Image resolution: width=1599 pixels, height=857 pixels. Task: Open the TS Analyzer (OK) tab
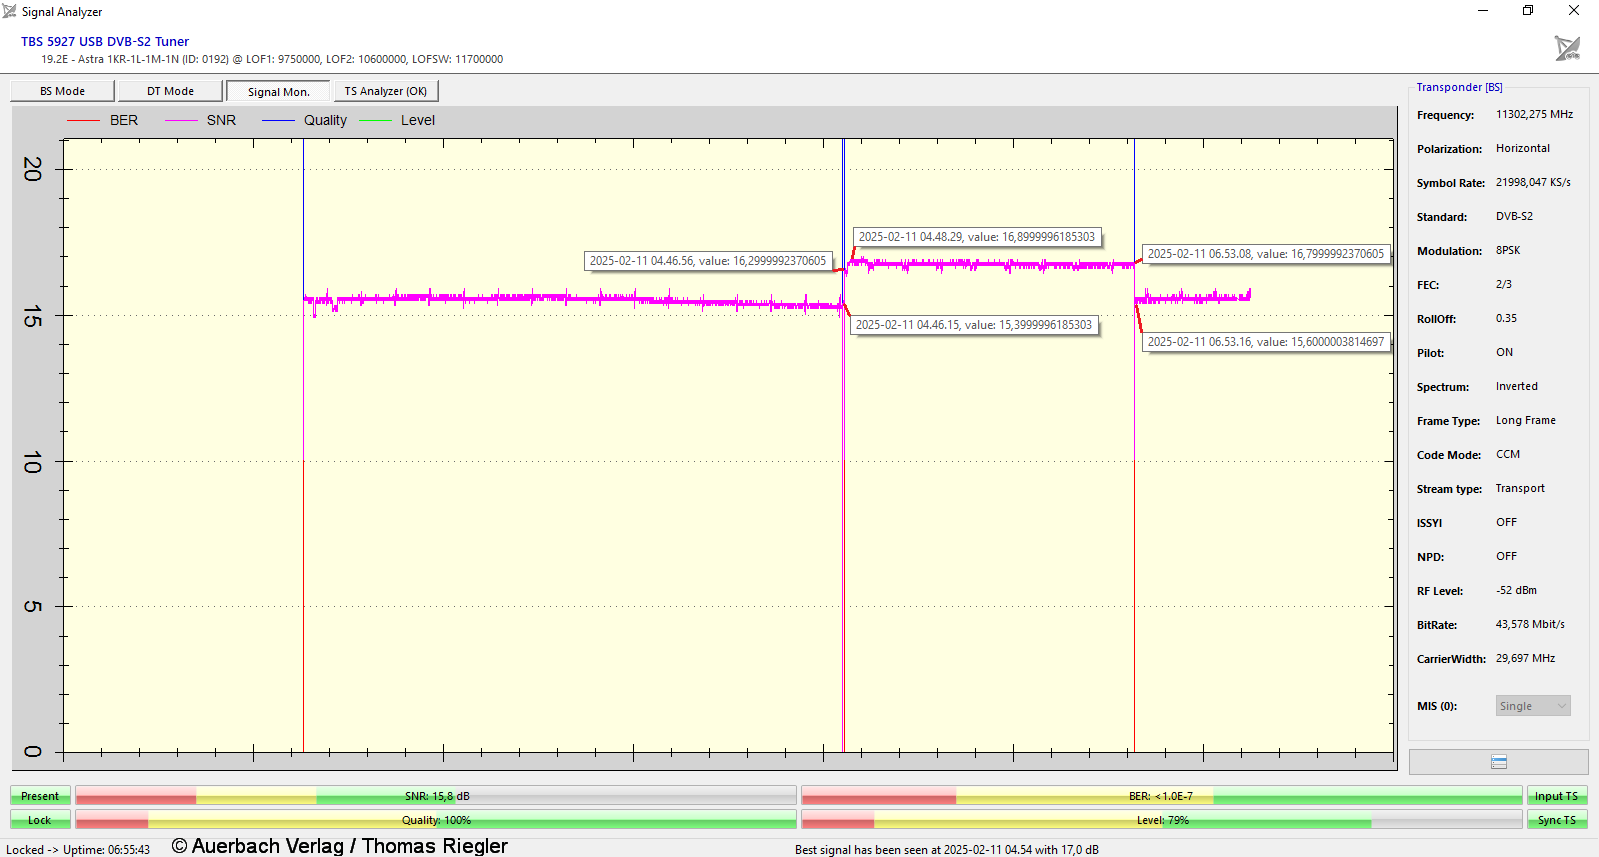coord(386,91)
